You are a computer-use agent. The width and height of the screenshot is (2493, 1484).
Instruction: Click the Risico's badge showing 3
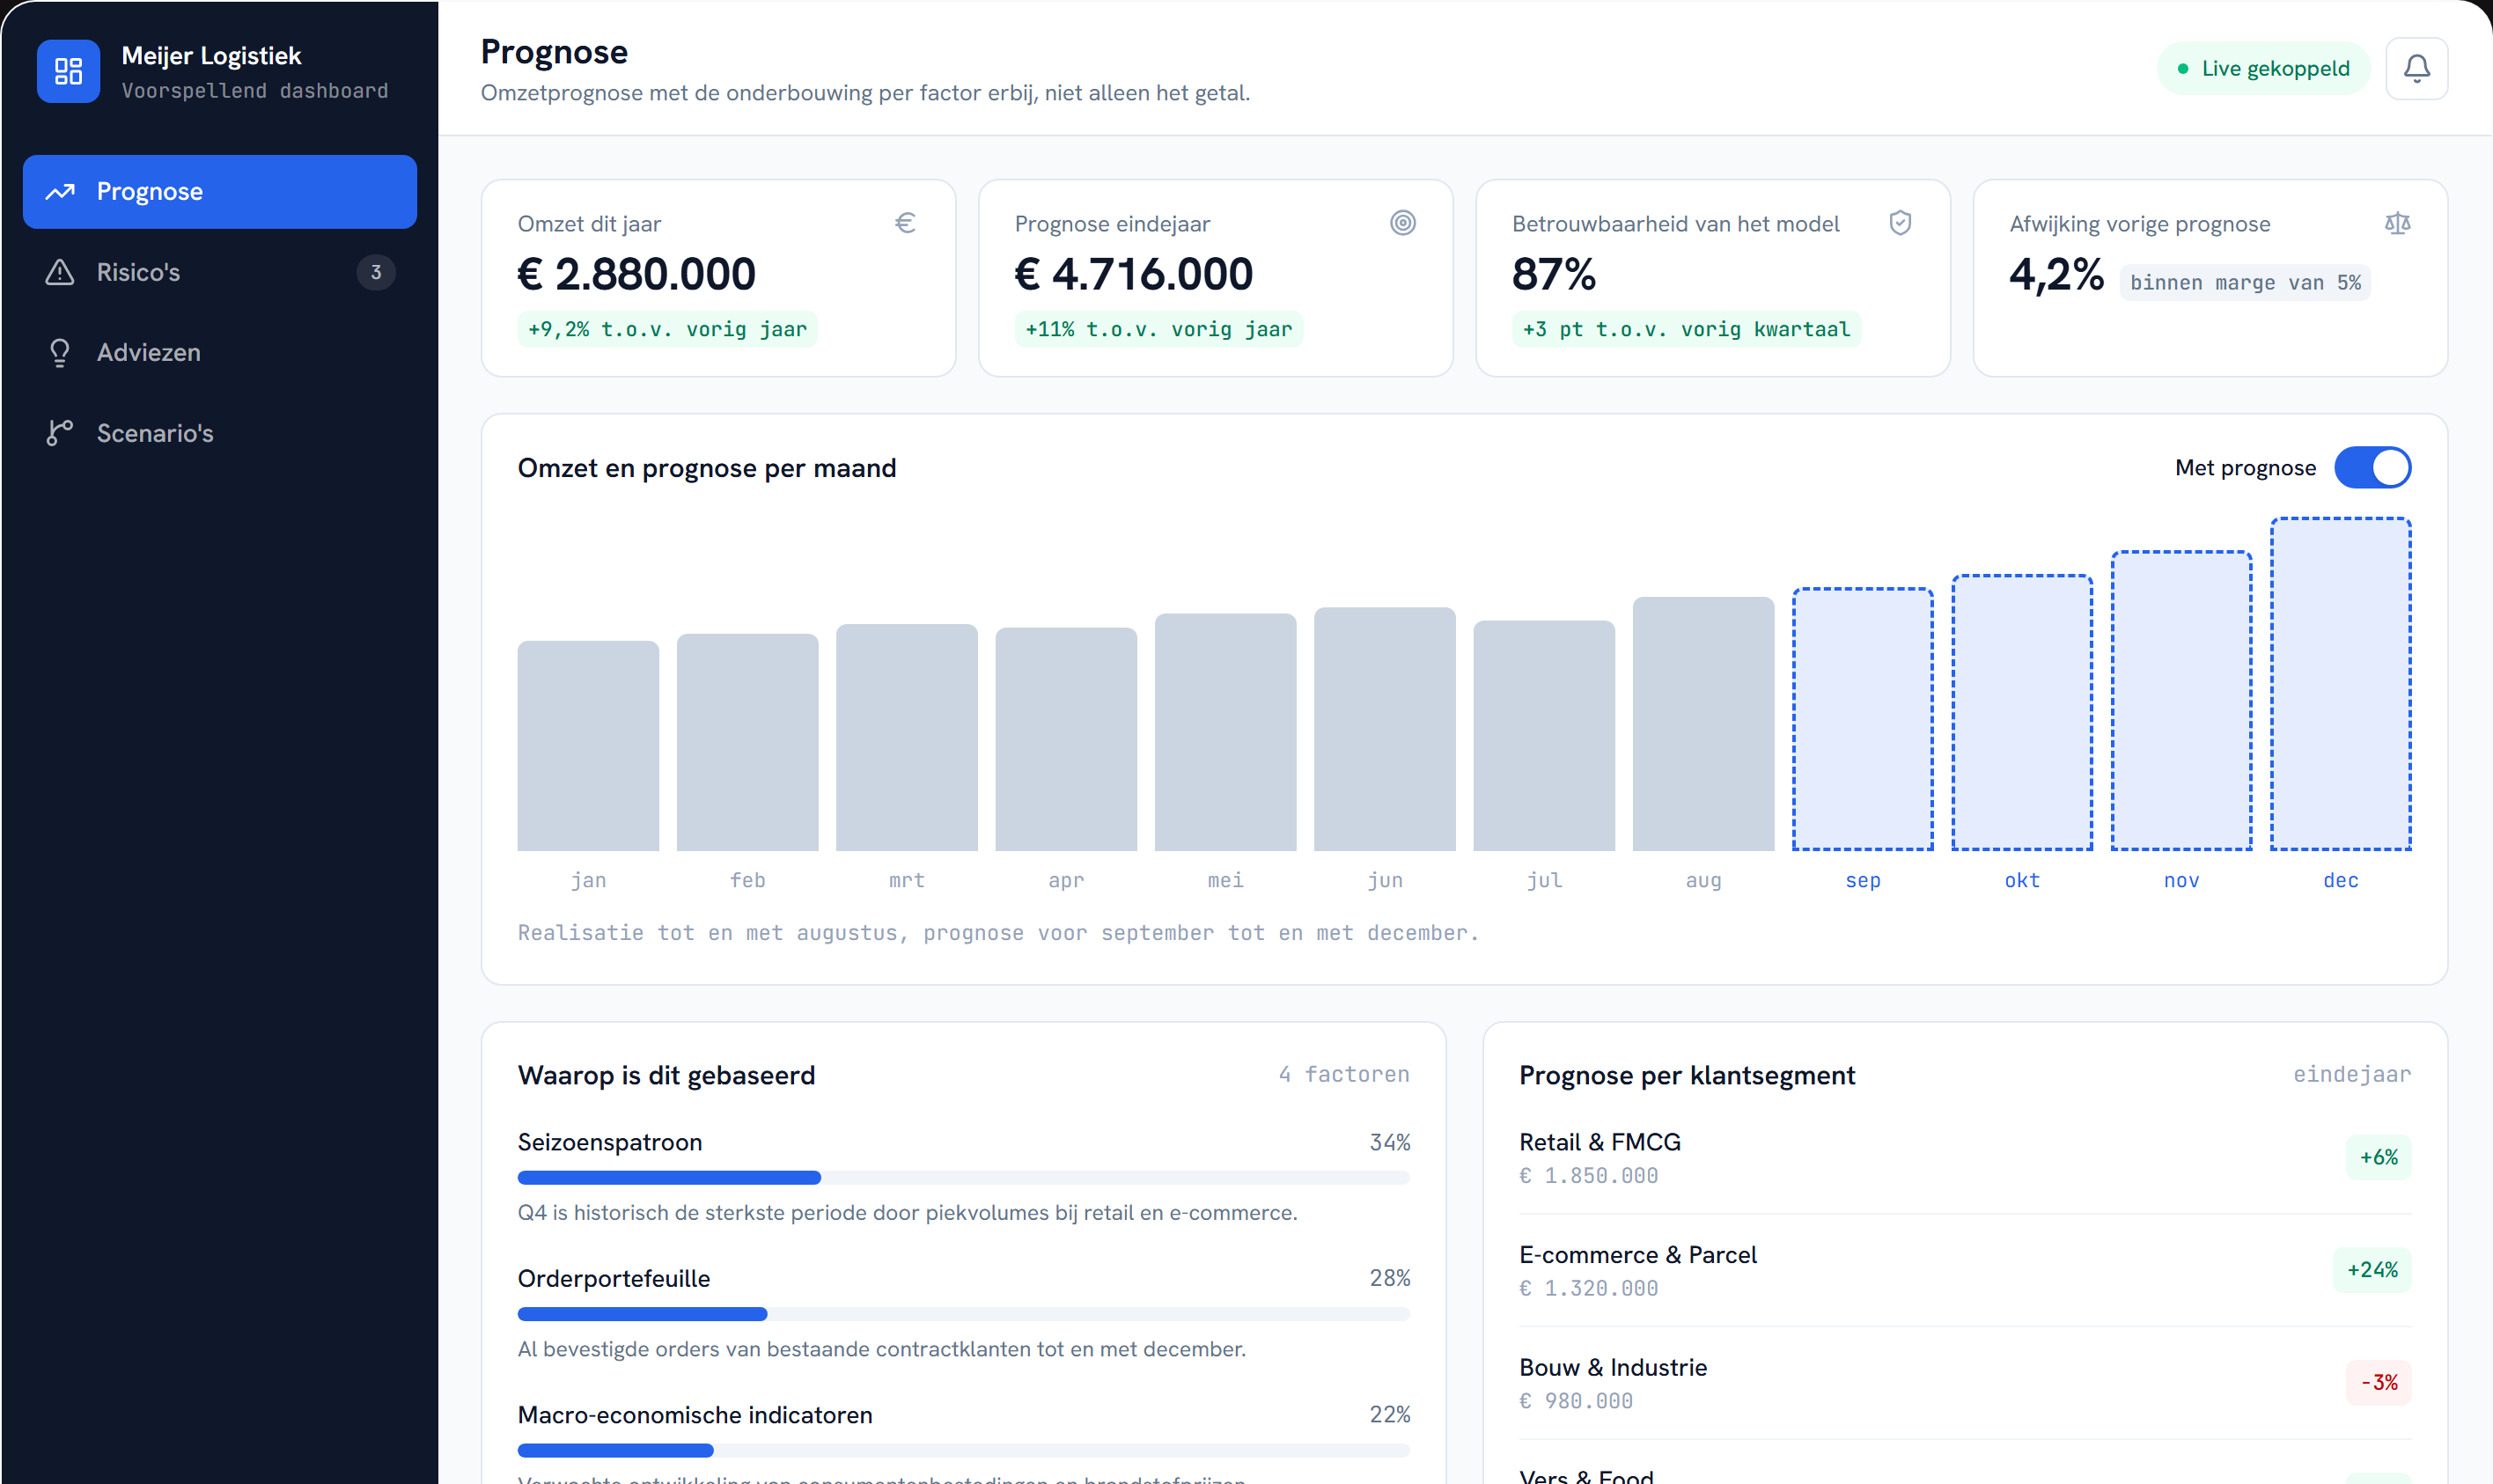[376, 272]
